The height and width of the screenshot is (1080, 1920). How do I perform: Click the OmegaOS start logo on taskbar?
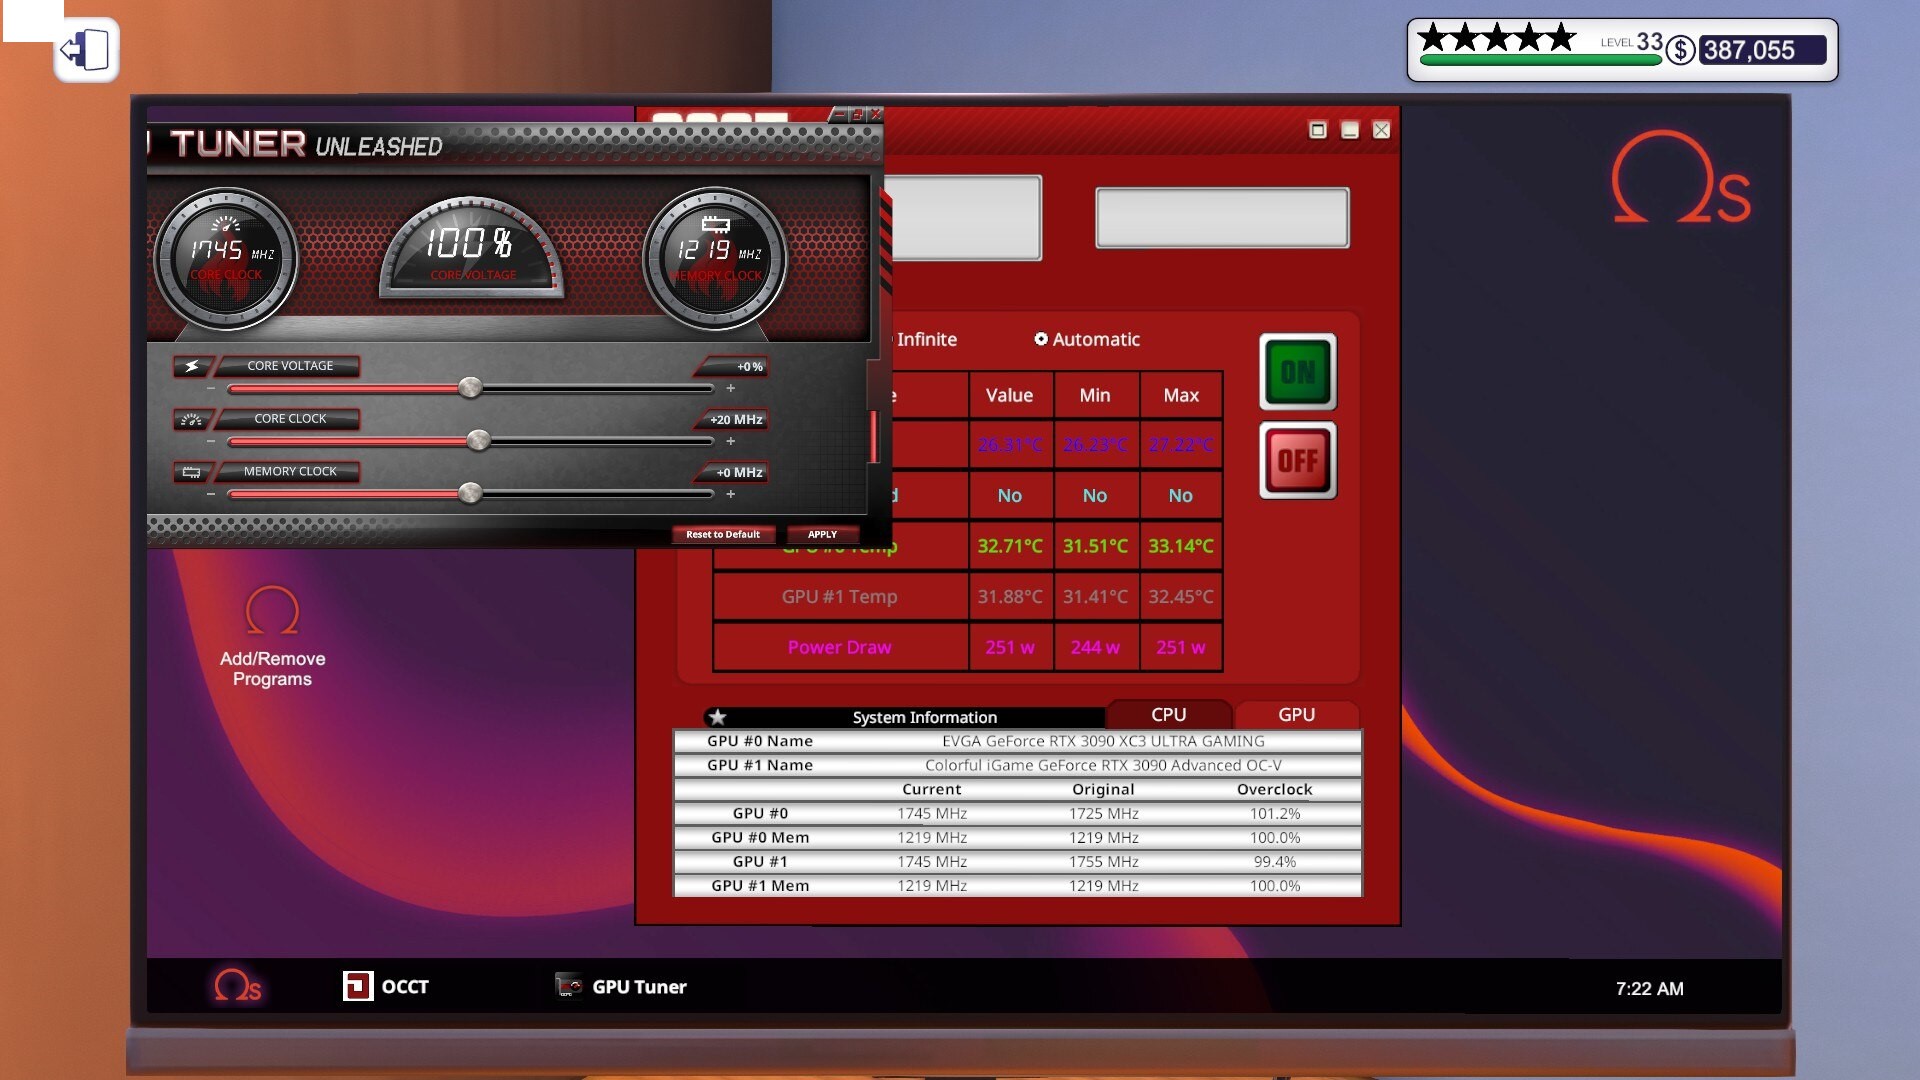point(238,986)
